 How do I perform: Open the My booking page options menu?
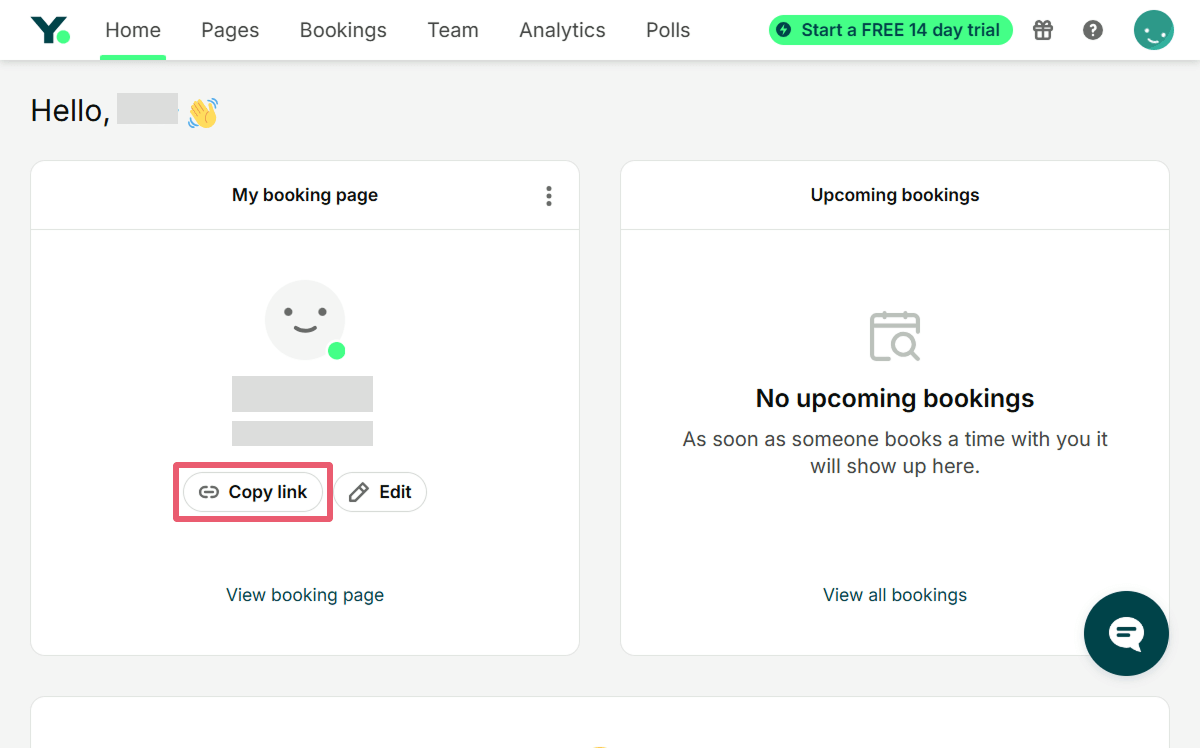pos(548,196)
